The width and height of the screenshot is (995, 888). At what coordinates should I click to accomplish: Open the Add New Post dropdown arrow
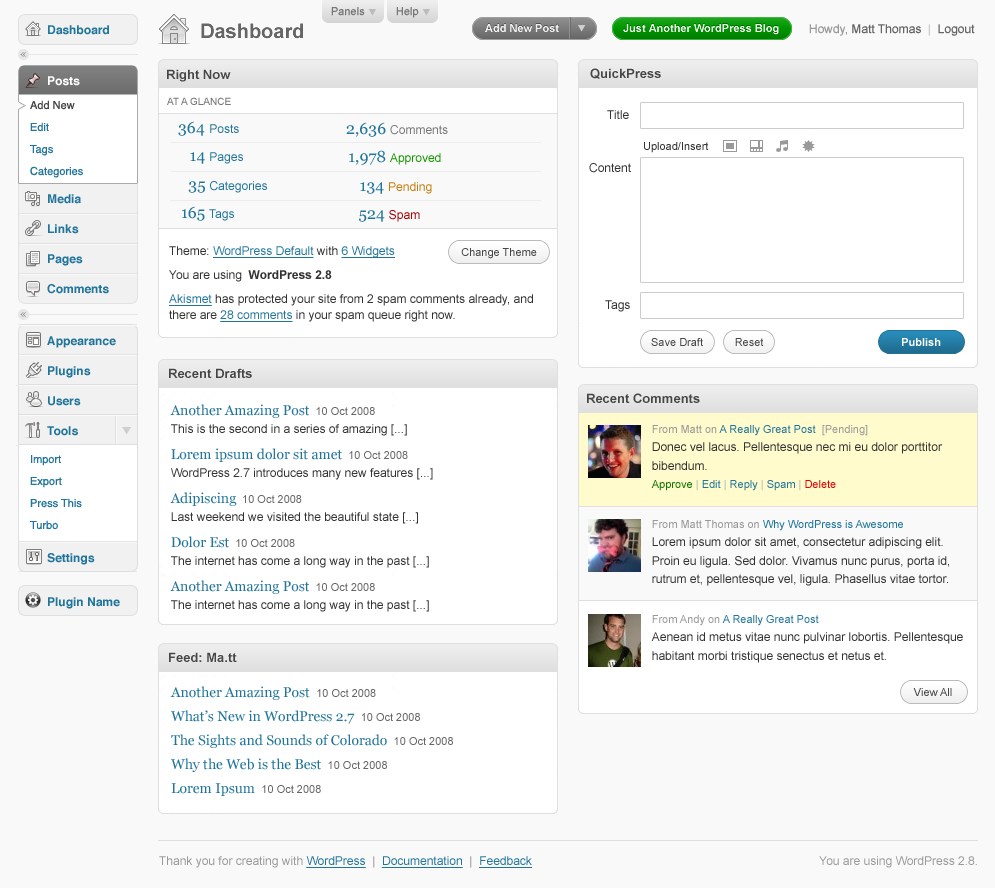[x=581, y=28]
